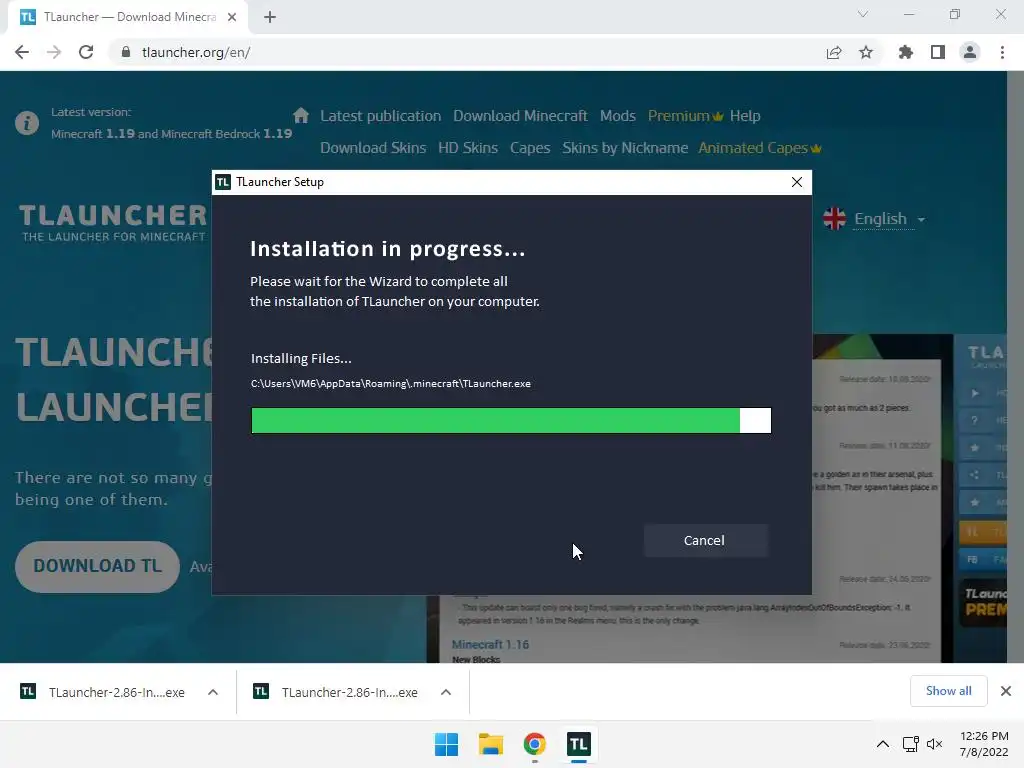Open Skins by Nickname link
Image resolution: width=1024 pixels, height=768 pixels.
coord(625,148)
